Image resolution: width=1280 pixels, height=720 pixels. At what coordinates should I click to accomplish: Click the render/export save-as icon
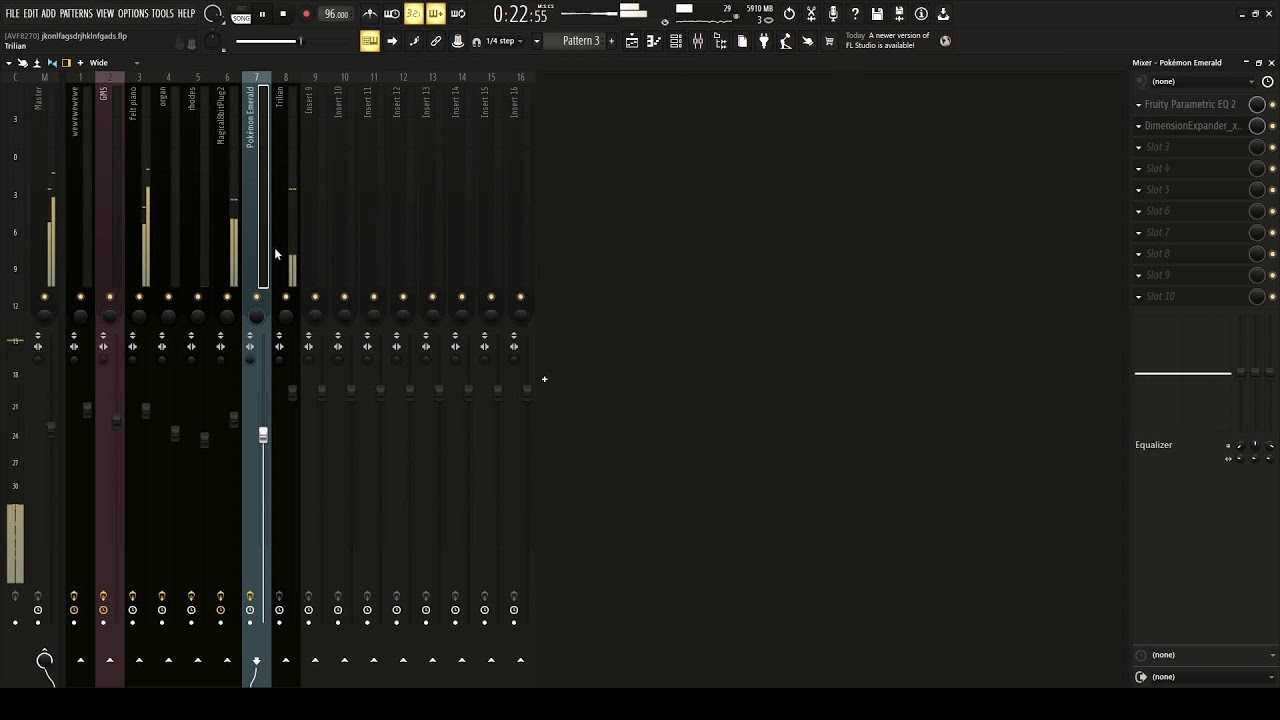[899, 14]
